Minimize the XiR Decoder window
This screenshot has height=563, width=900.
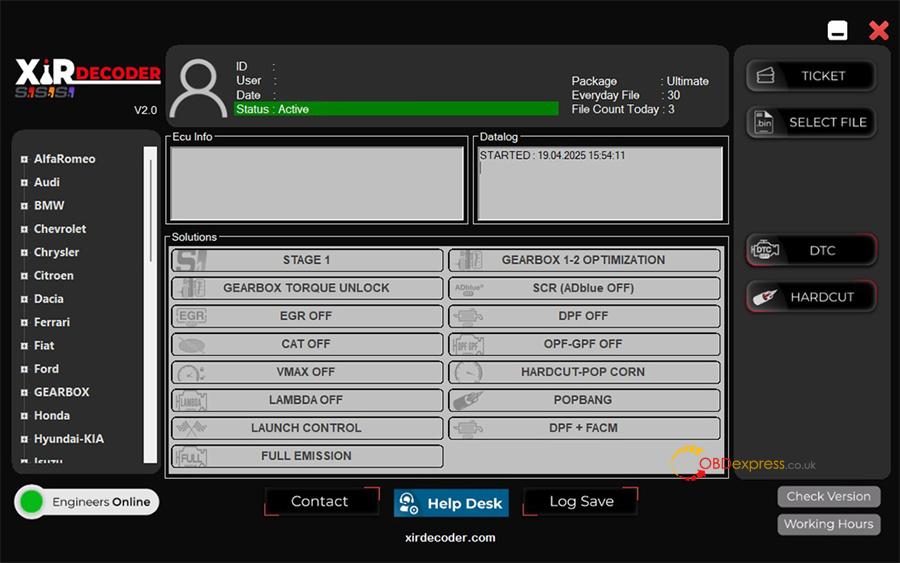tap(837, 30)
